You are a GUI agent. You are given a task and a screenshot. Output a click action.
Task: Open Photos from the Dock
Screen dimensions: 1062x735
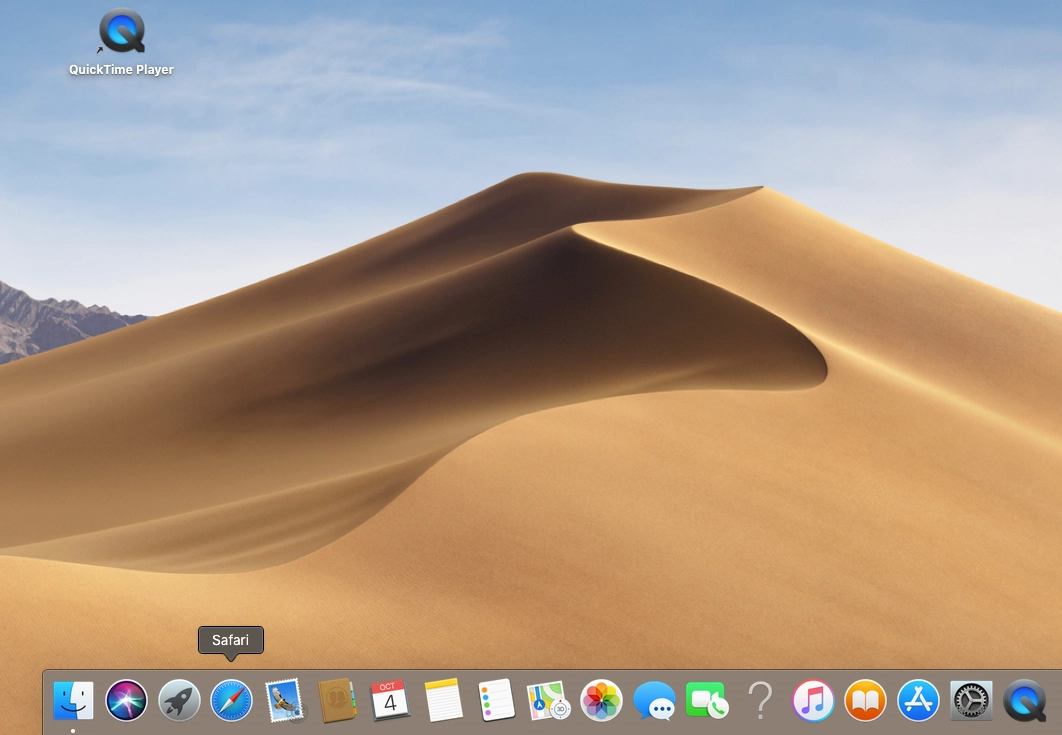point(601,700)
